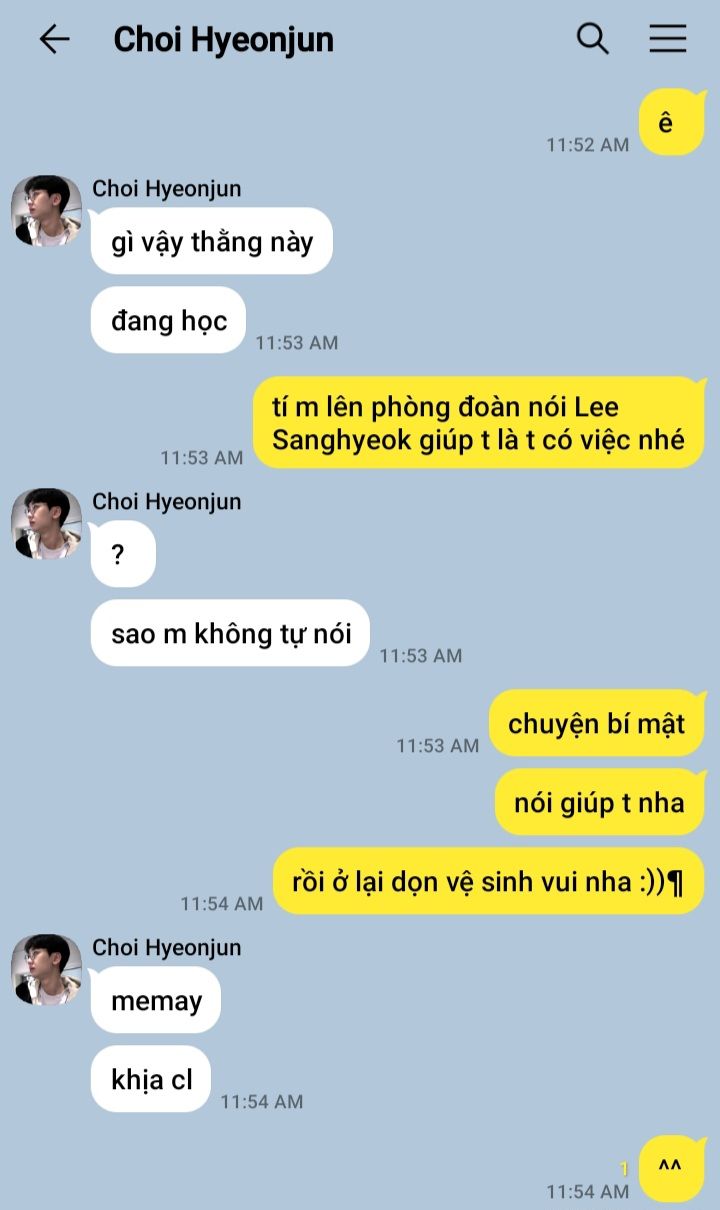This screenshot has height=1210, width=720.
Task: Select the "nói giúp t nha" bubble
Action: [600, 802]
